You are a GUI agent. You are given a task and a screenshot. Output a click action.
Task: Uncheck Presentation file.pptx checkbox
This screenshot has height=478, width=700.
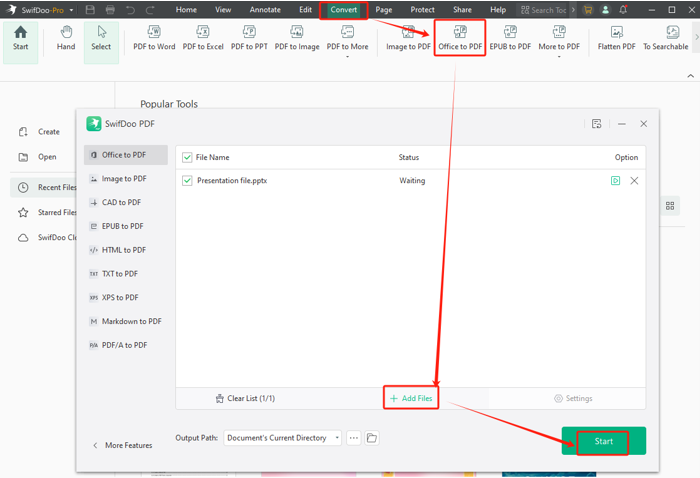coord(187,181)
